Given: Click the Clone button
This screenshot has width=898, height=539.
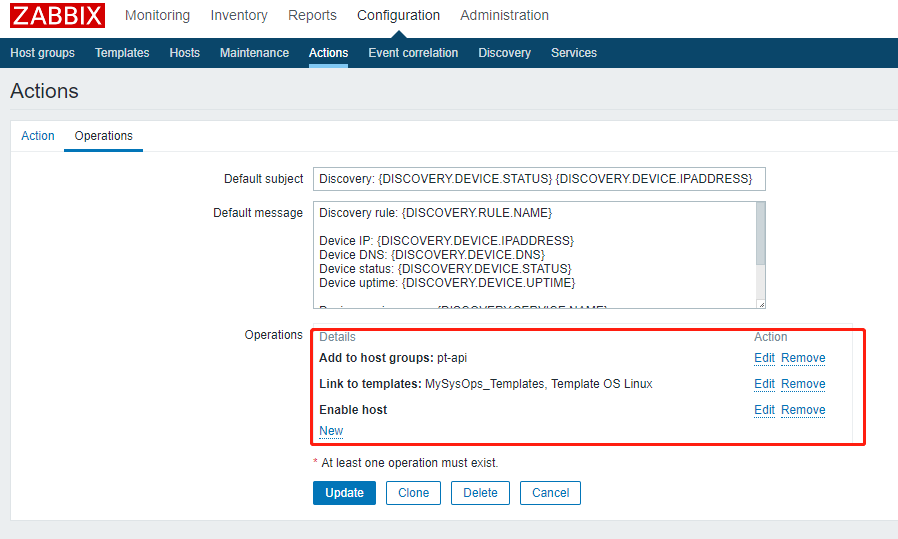Looking at the screenshot, I should [413, 493].
